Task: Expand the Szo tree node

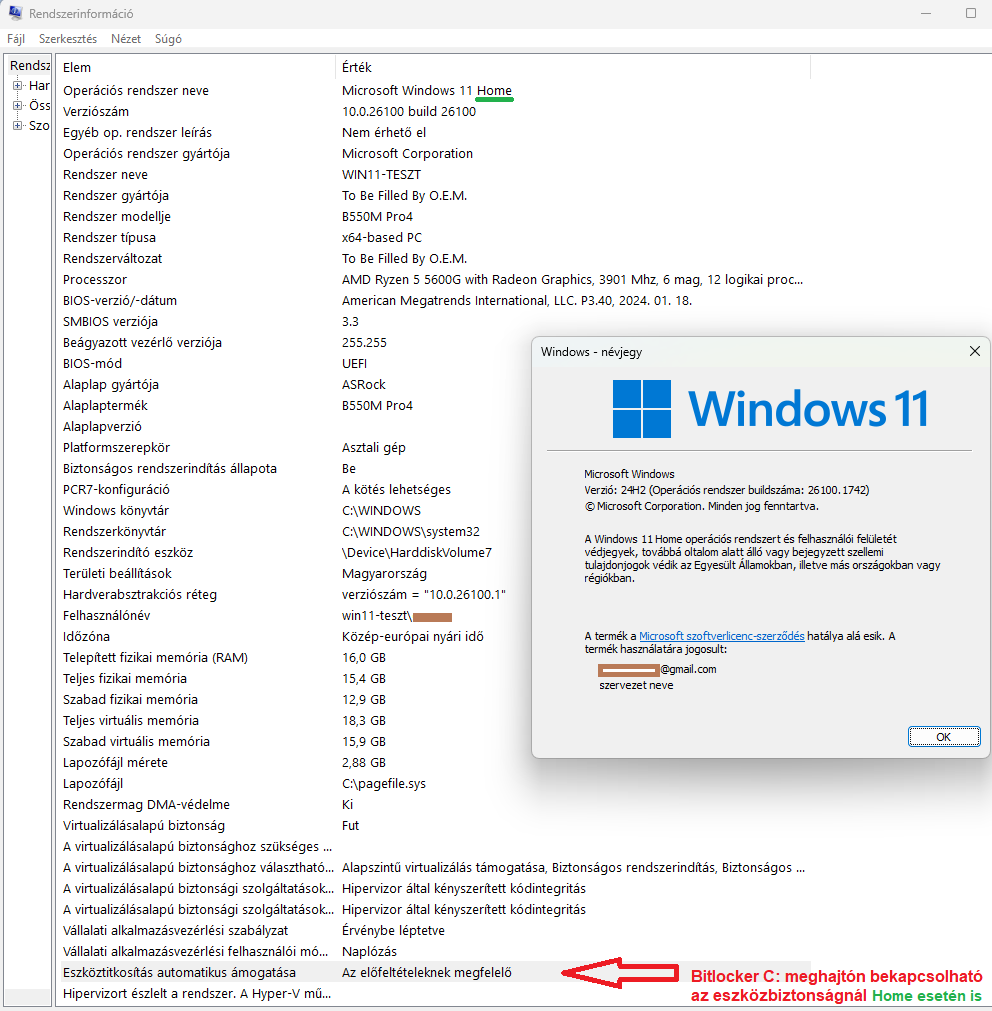Action: point(17,125)
